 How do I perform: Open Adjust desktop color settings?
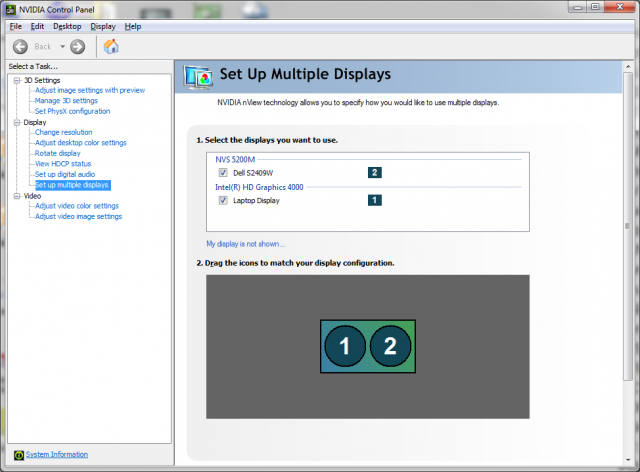80,143
